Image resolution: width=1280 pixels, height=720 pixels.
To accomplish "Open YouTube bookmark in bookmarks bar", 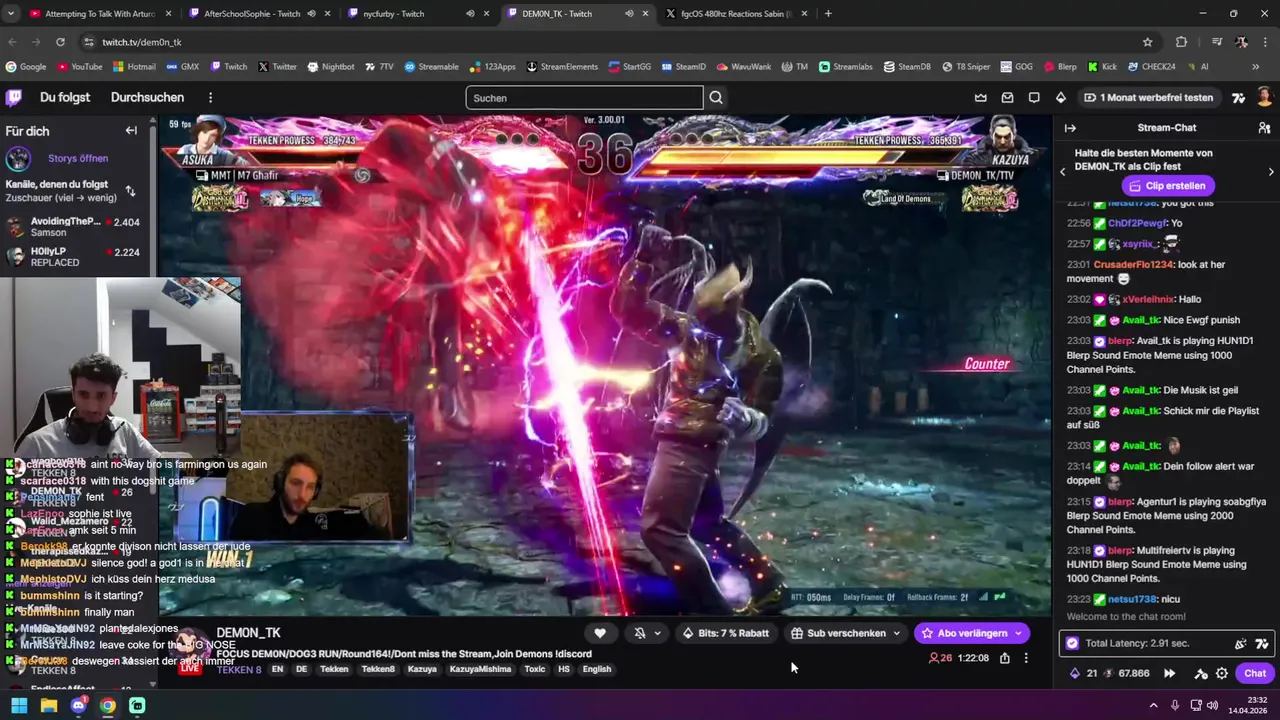I will point(79,67).
